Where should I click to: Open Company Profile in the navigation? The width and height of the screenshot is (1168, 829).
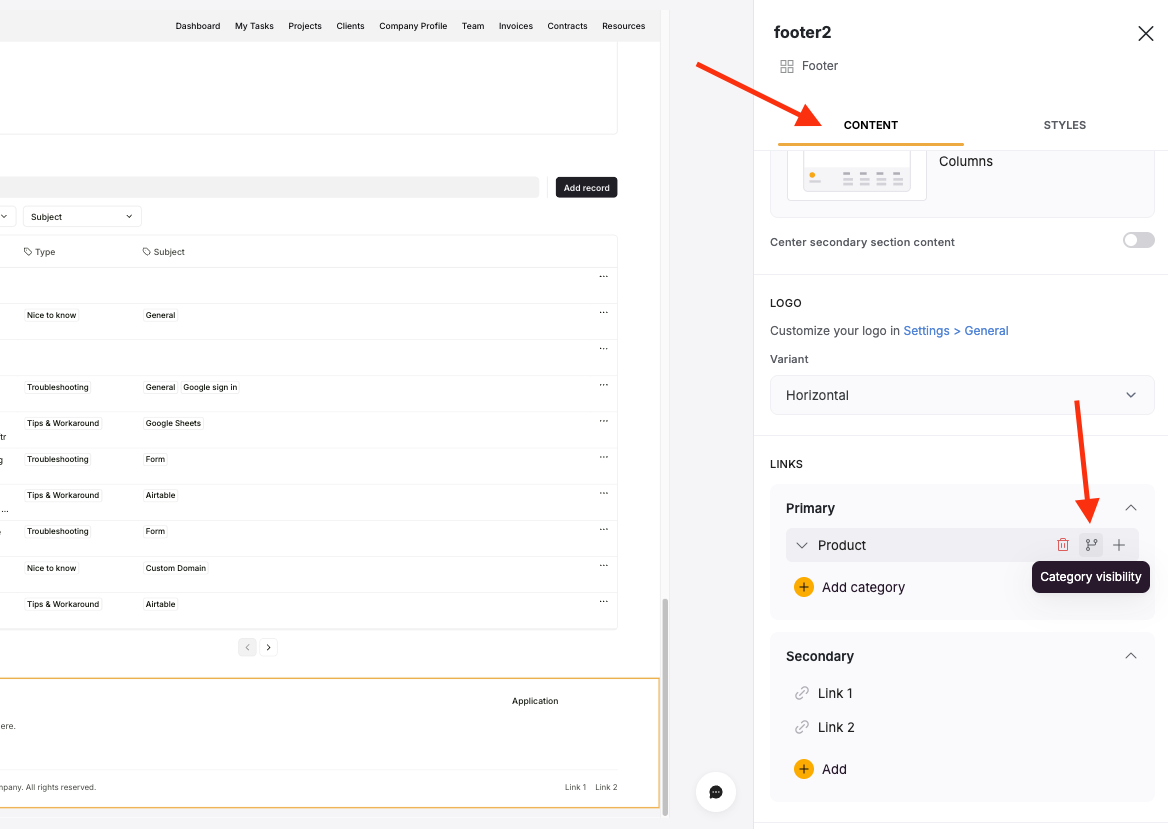coord(413,26)
